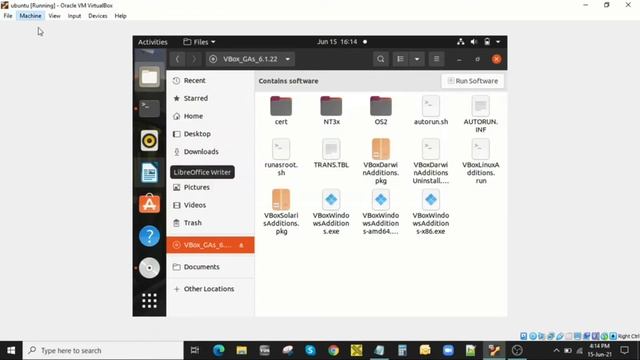Open the NT3x folder
This screenshot has width=640, height=360.
point(331,110)
